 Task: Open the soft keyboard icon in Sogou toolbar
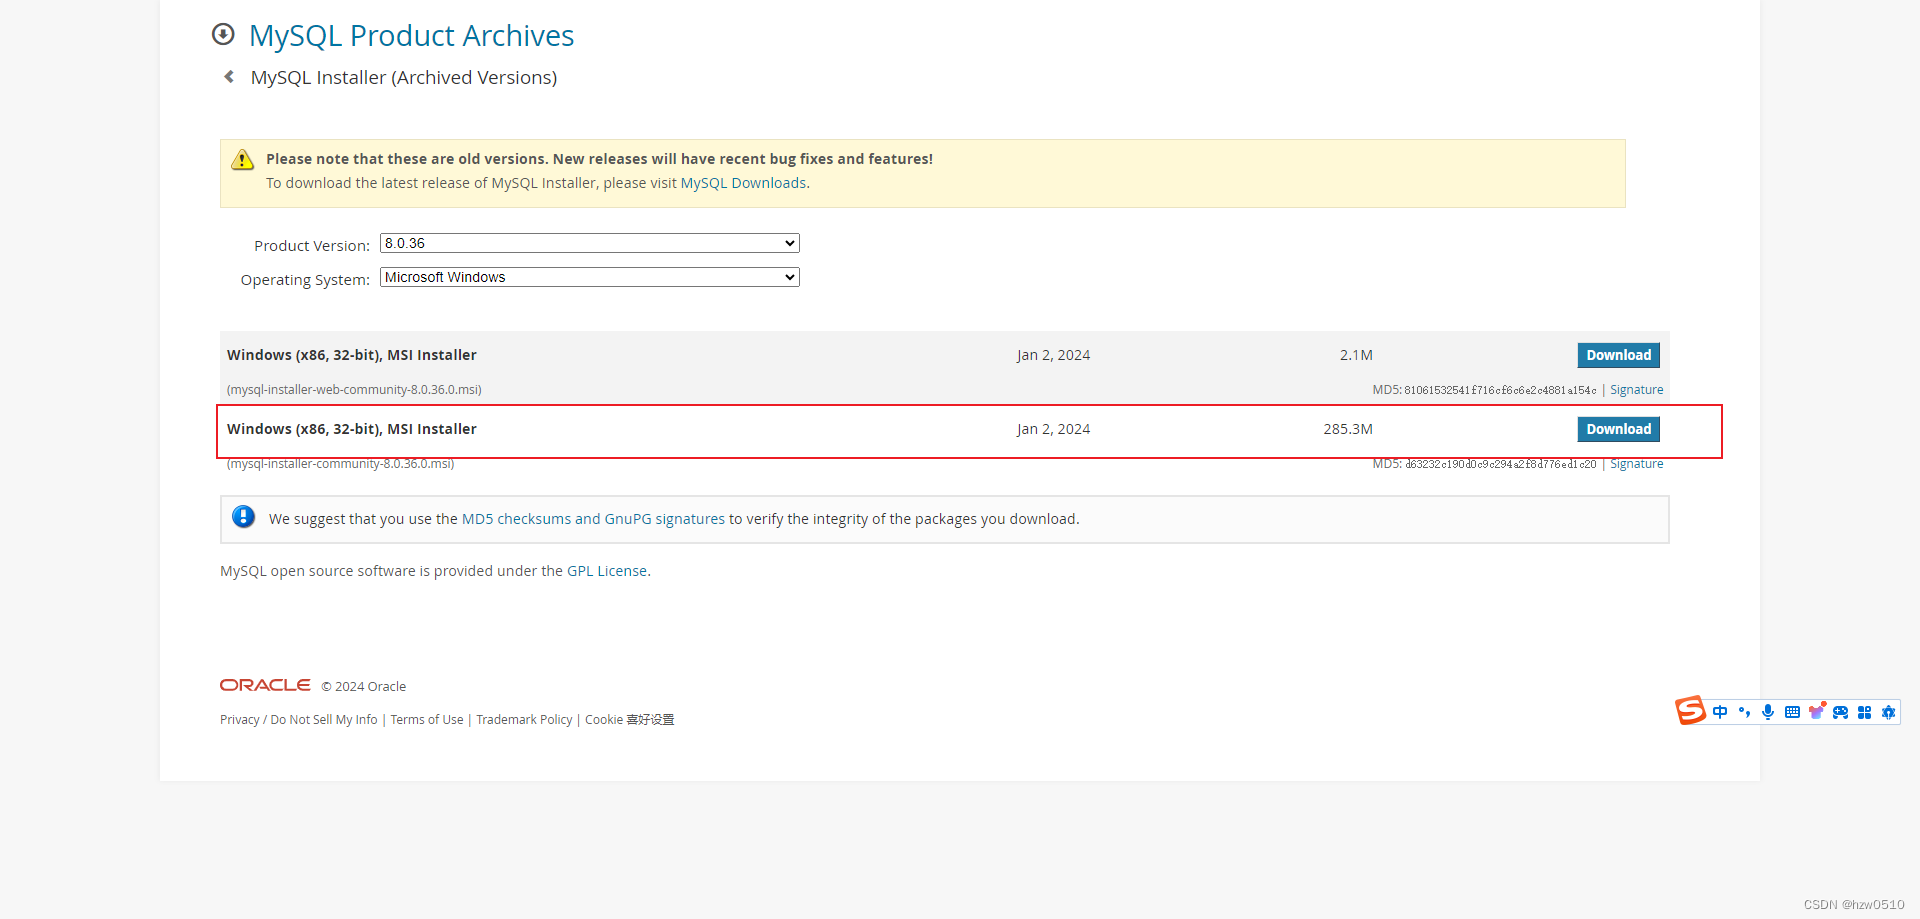1792,712
